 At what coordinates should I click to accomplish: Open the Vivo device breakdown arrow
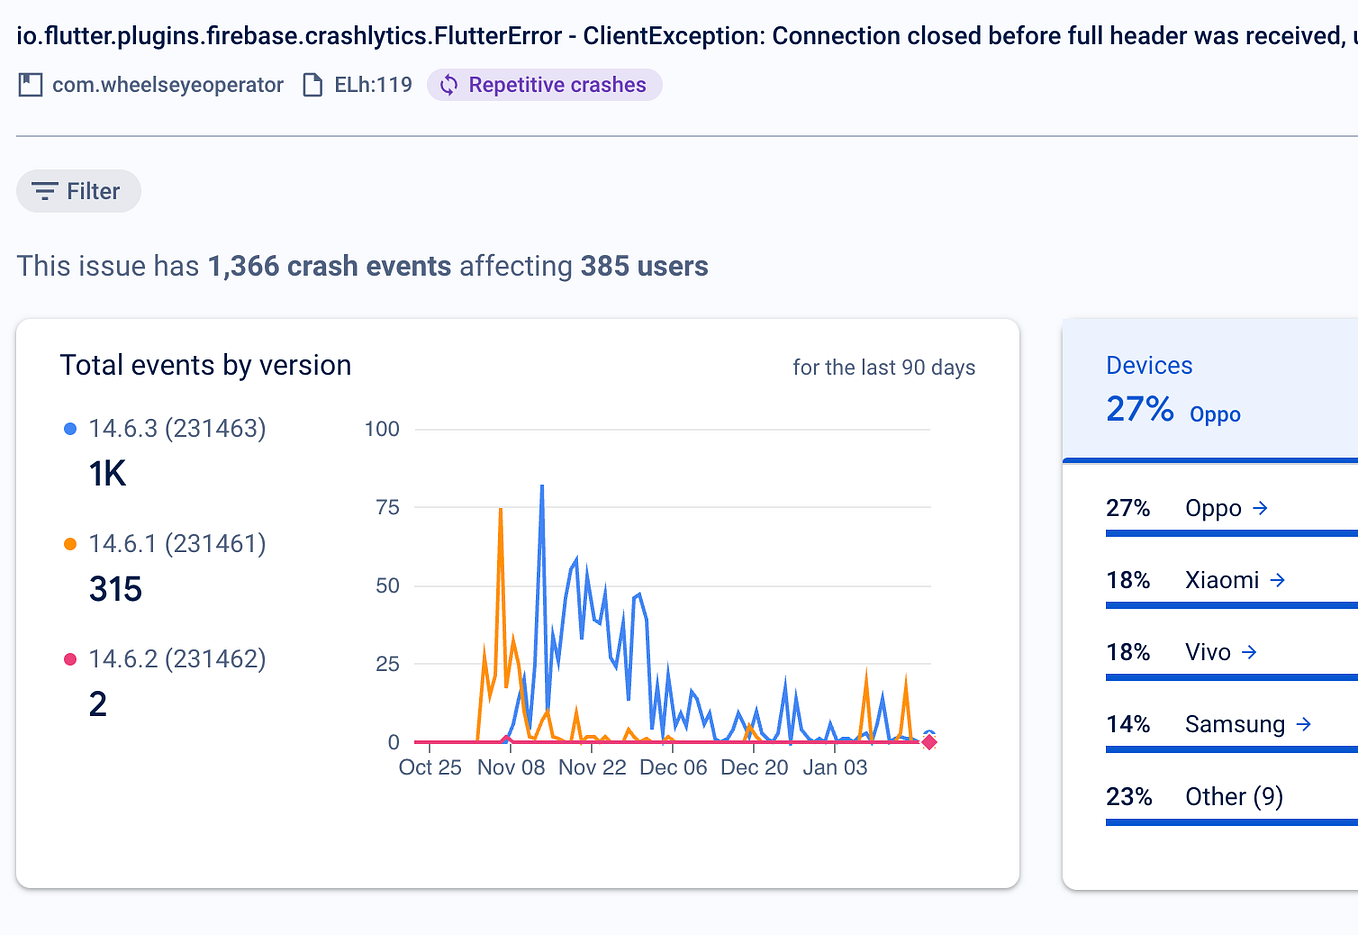coord(1252,652)
